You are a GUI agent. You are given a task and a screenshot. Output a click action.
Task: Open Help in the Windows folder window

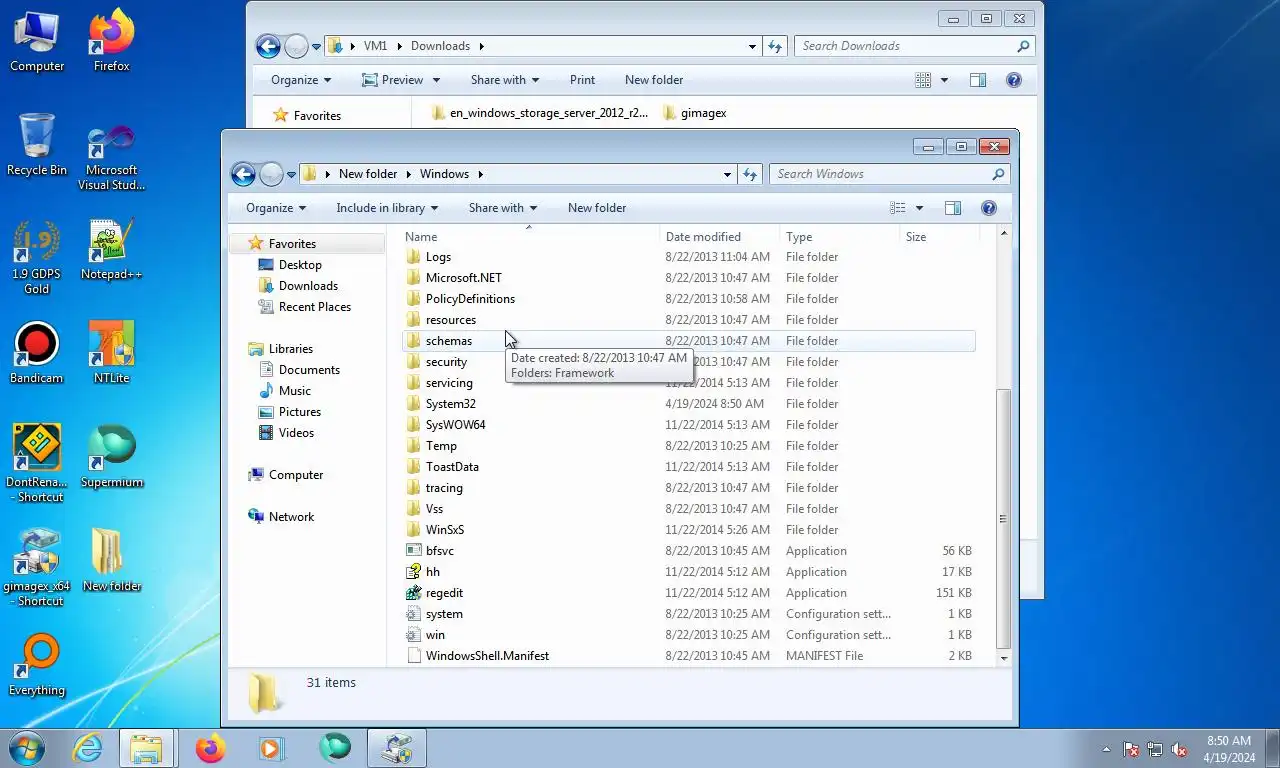point(989,208)
